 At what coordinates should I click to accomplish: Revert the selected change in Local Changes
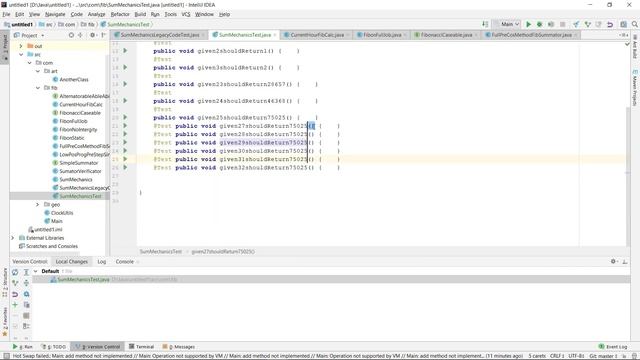[x=15, y=294]
